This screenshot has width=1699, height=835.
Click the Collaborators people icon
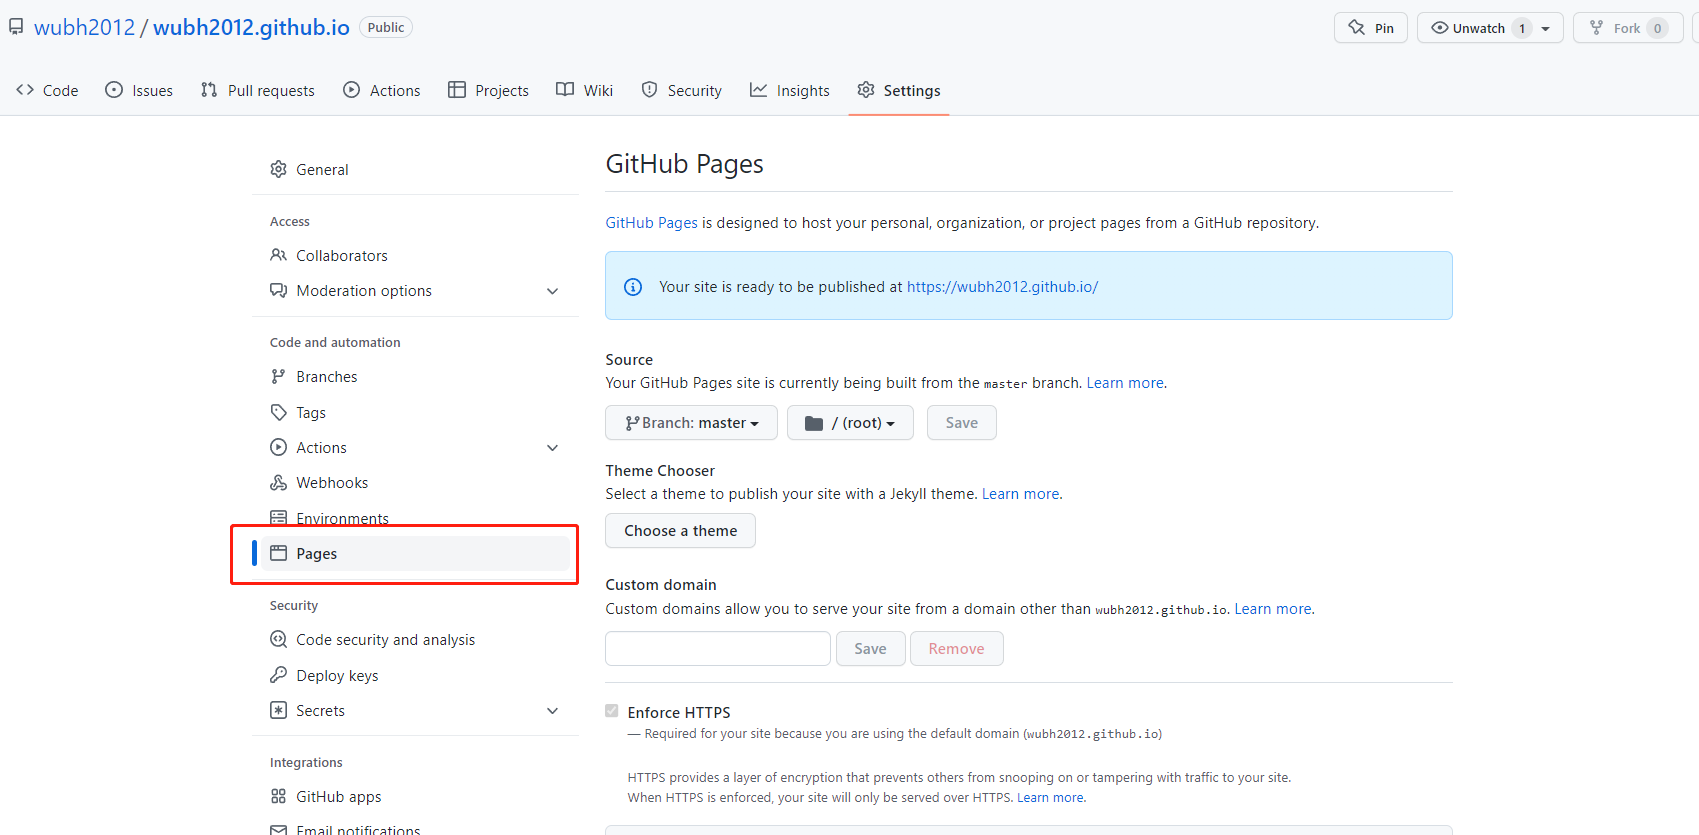(278, 256)
